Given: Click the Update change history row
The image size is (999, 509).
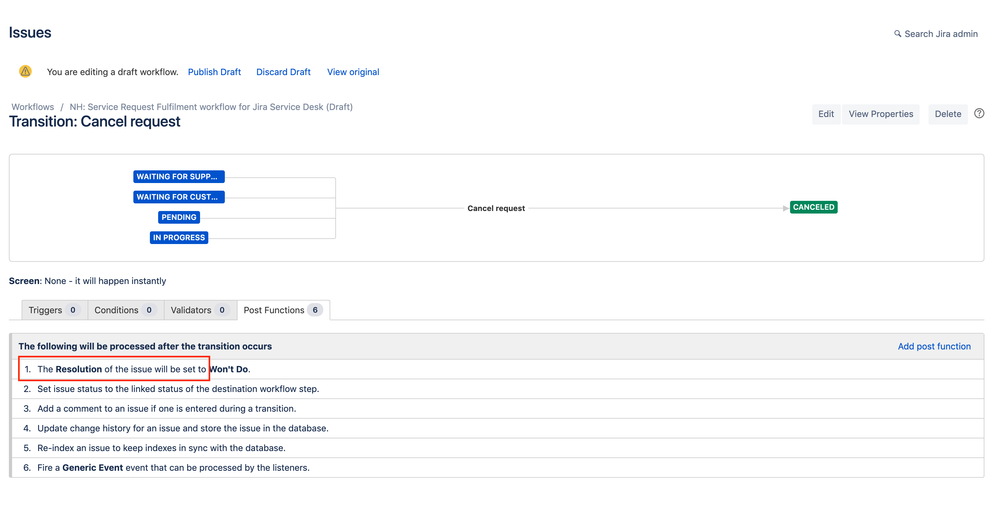Looking at the screenshot, I should pos(497,428).
